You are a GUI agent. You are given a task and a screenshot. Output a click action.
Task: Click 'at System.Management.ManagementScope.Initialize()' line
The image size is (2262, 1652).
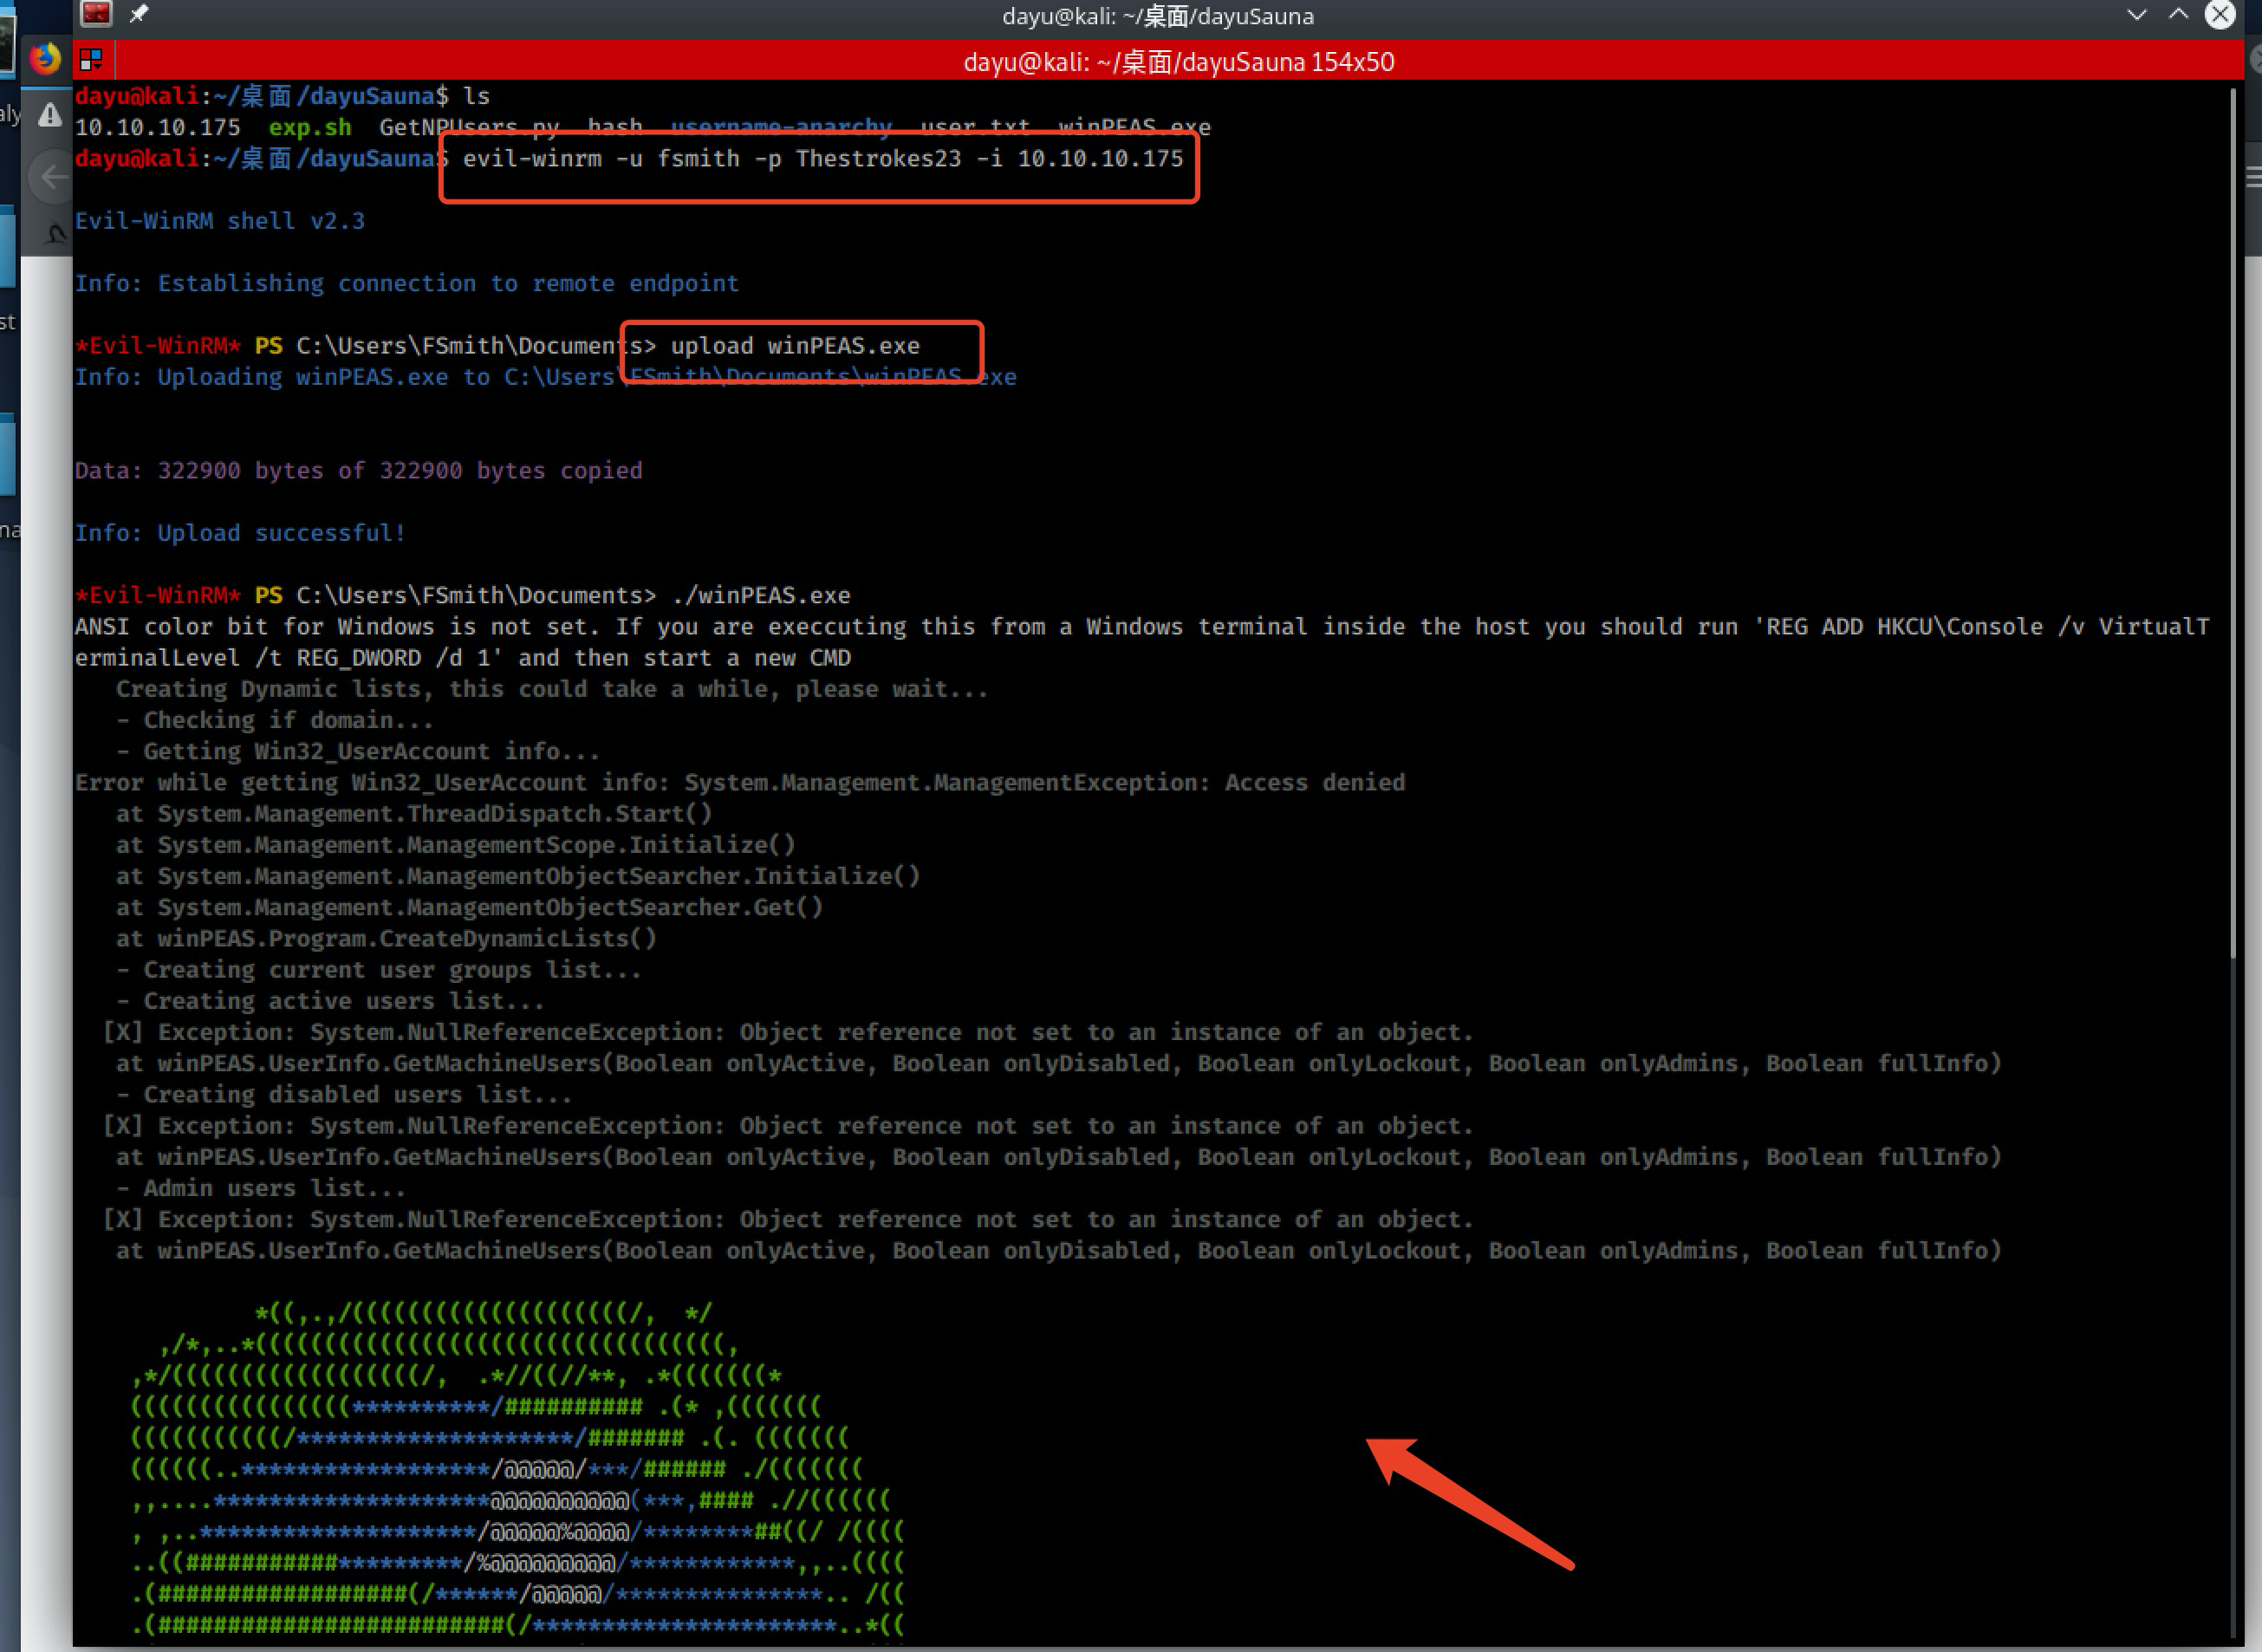click(x=456, y=845)
